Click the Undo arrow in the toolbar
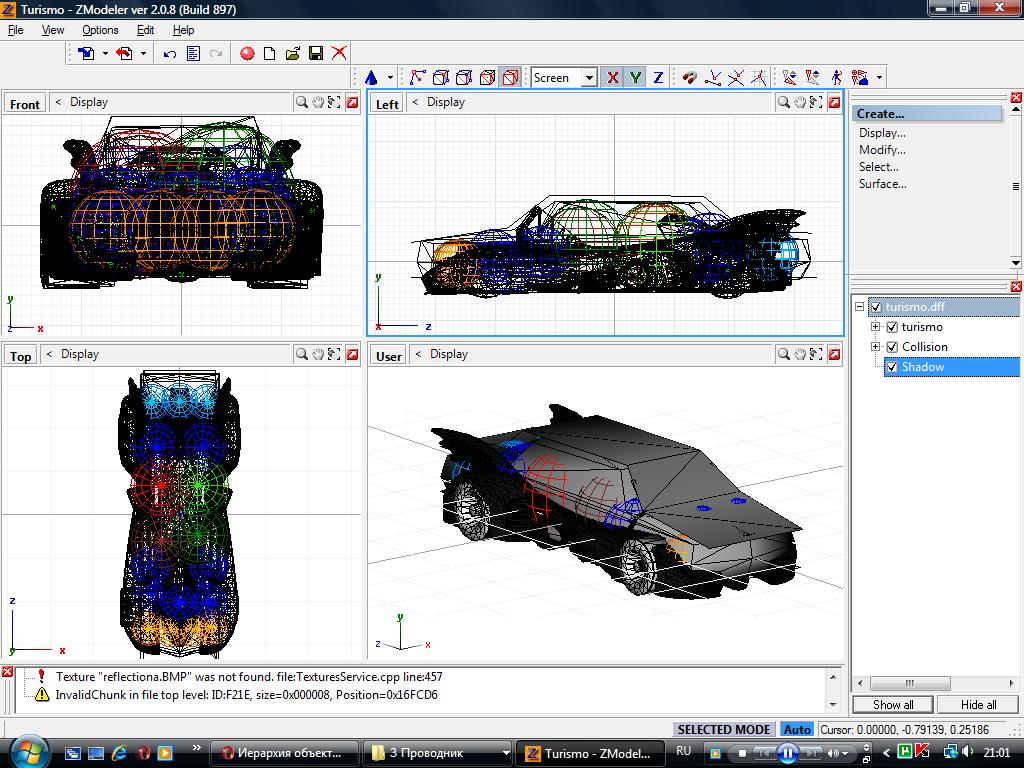Viewport: 1024px width, 768px height. point(170,53)
